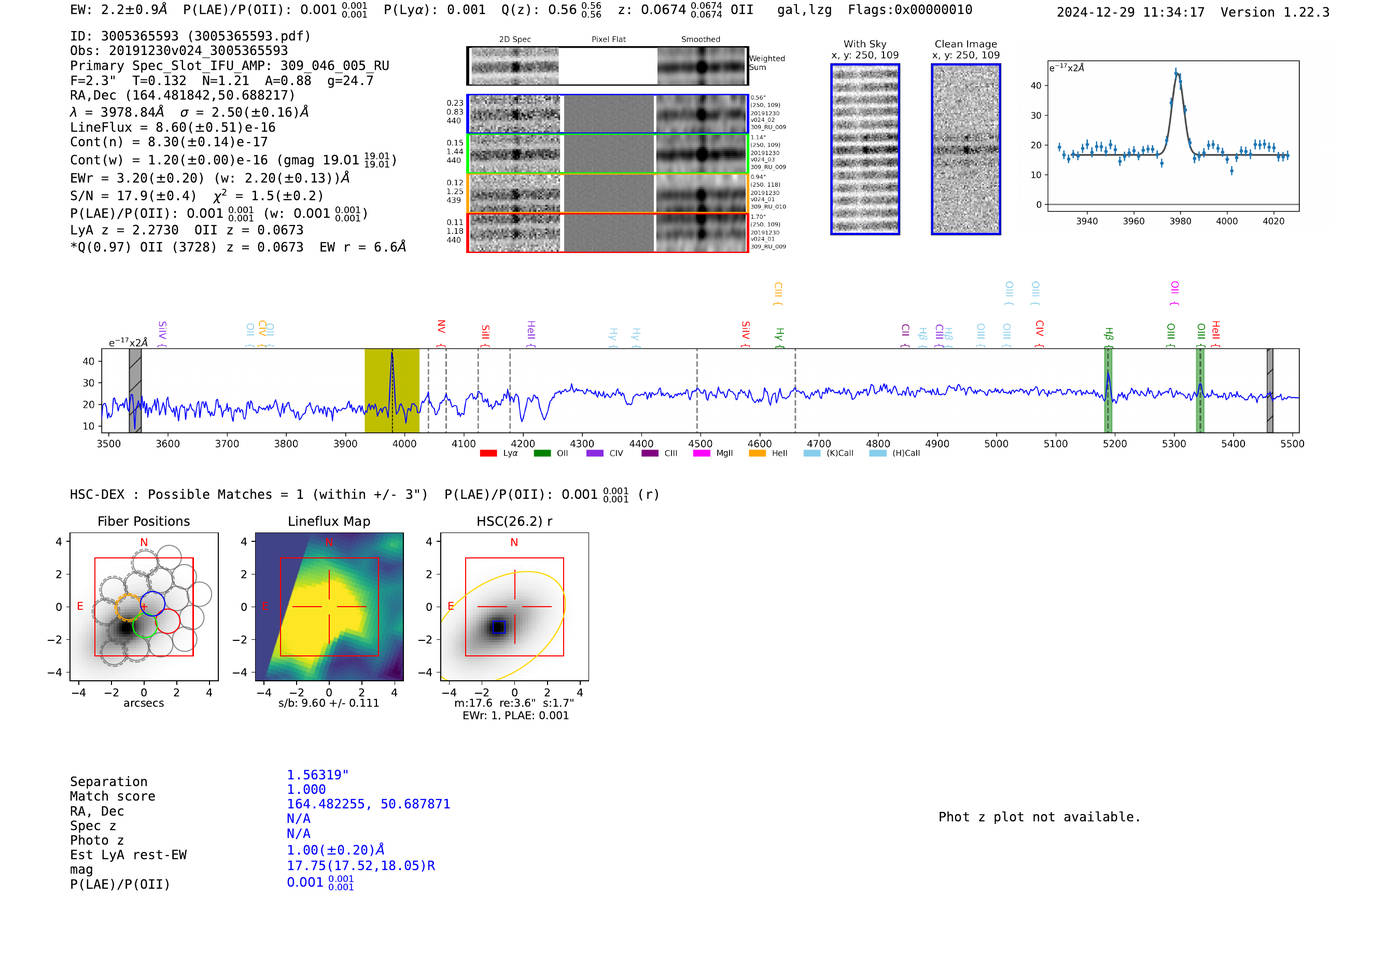Screen dimensions: 1400x953
Task: Click the purple HeII label near 4200
Action: (531, 330)
